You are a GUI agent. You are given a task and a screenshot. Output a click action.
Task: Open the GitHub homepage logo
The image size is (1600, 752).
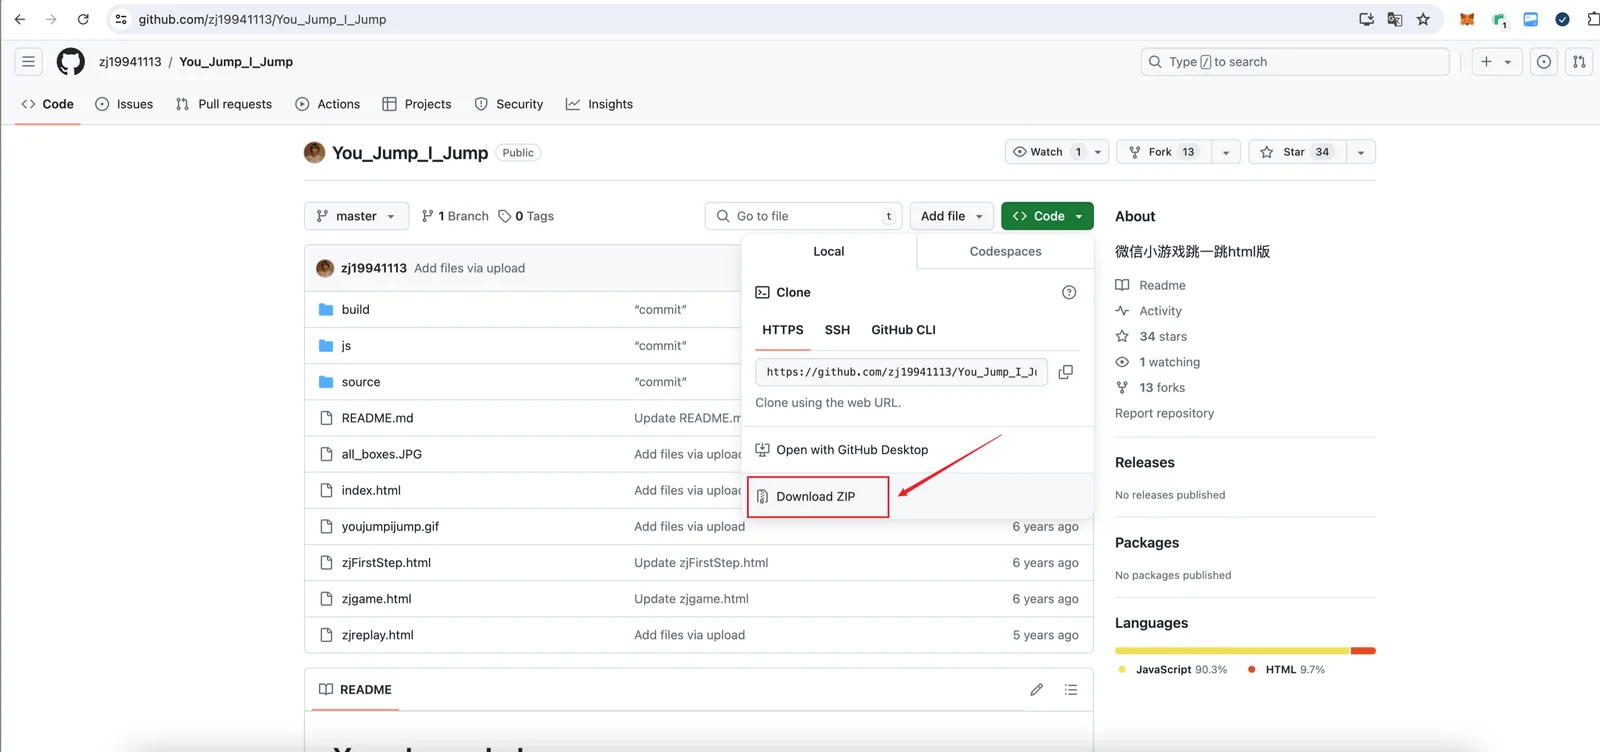(71, 62)
